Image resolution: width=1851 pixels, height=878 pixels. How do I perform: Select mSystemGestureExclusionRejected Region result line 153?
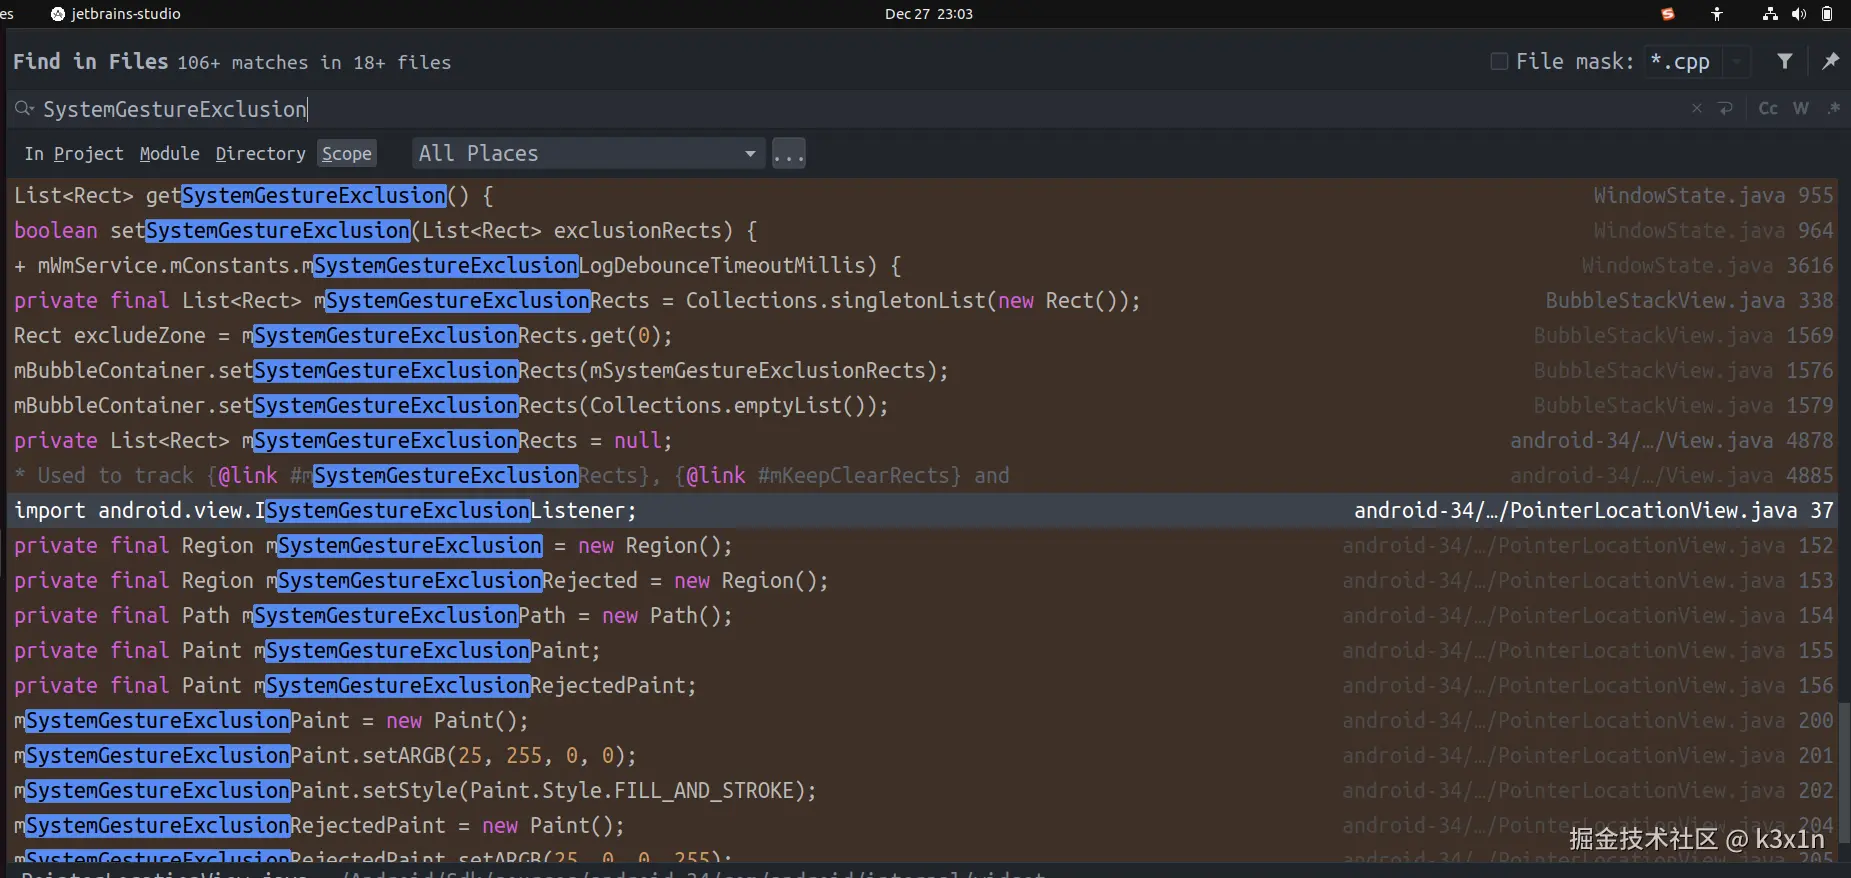pos(924,580)
